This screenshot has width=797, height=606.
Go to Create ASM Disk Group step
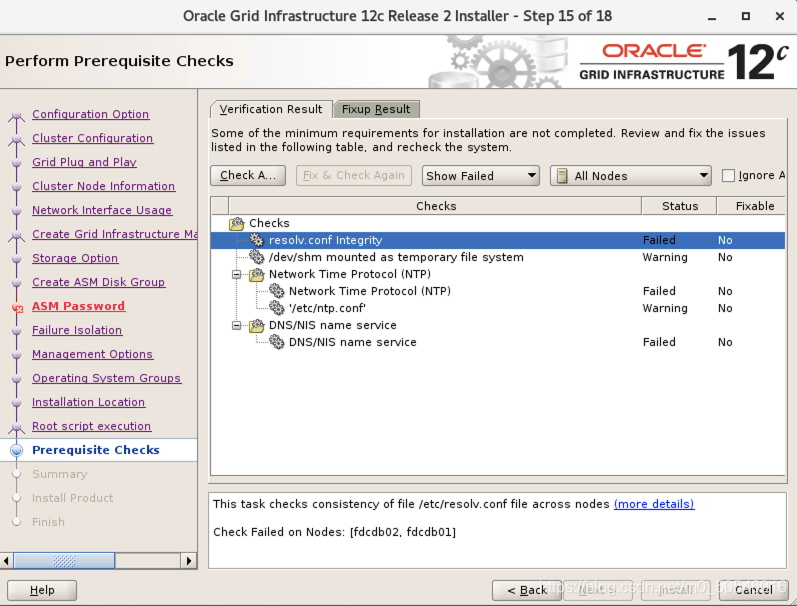click(x=99, y=282)
